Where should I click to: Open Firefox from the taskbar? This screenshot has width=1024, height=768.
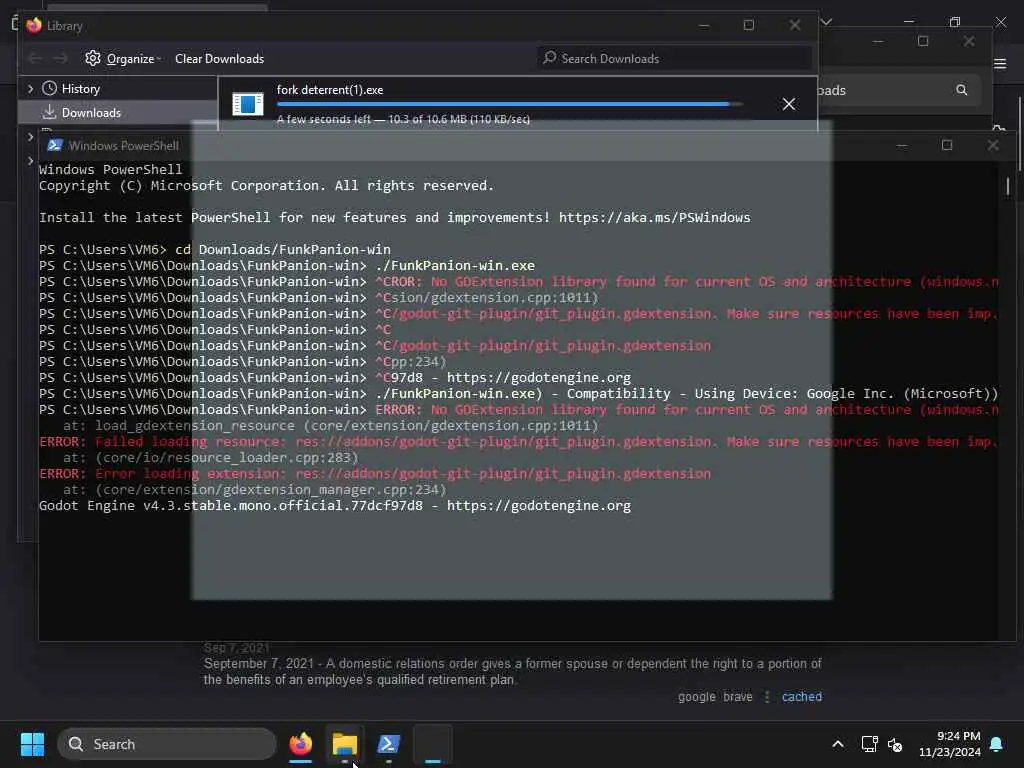pyautogui.click(x=300, y=744)
